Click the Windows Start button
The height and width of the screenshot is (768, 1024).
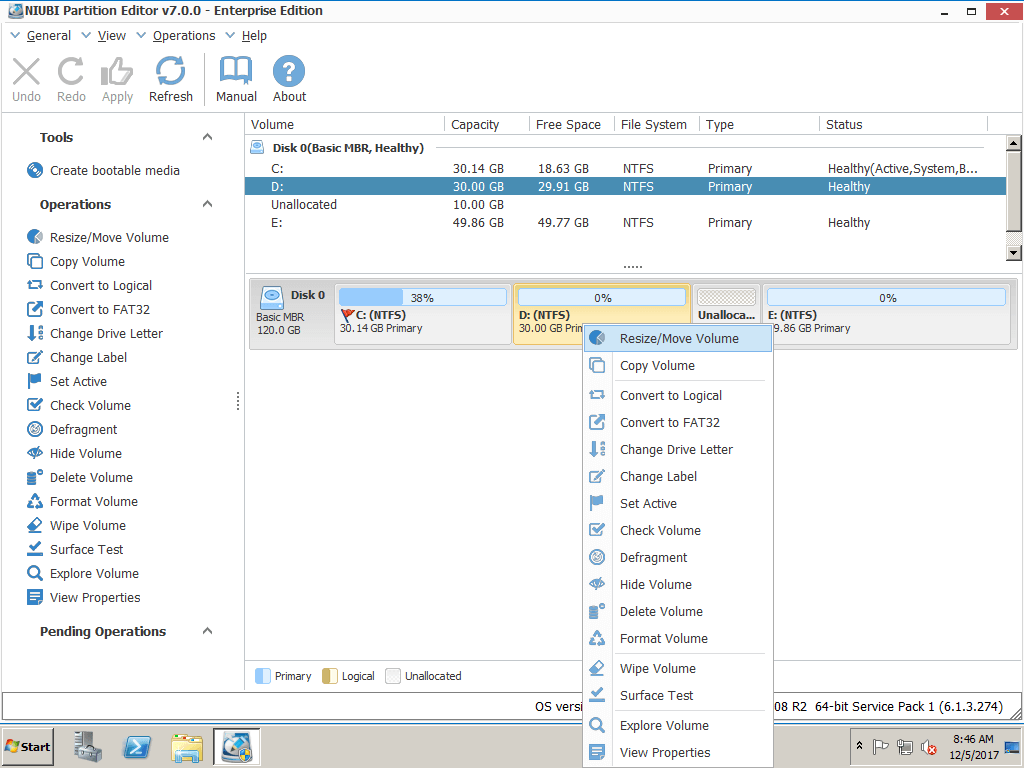coord(28,746)
